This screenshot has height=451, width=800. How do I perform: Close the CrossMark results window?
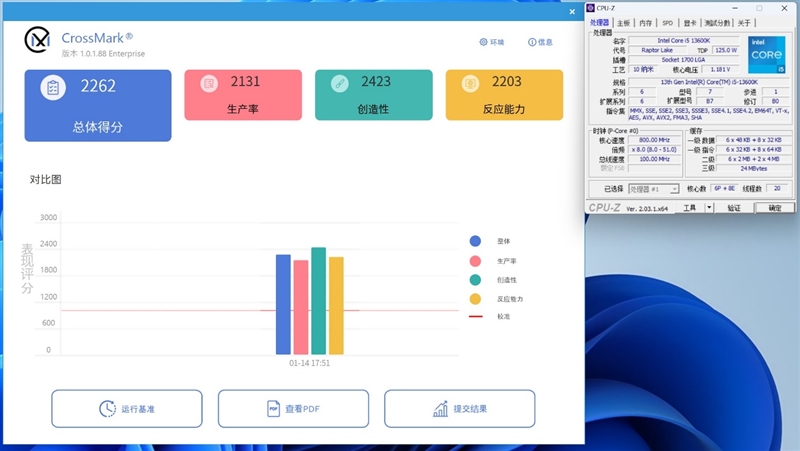[572, 12]
